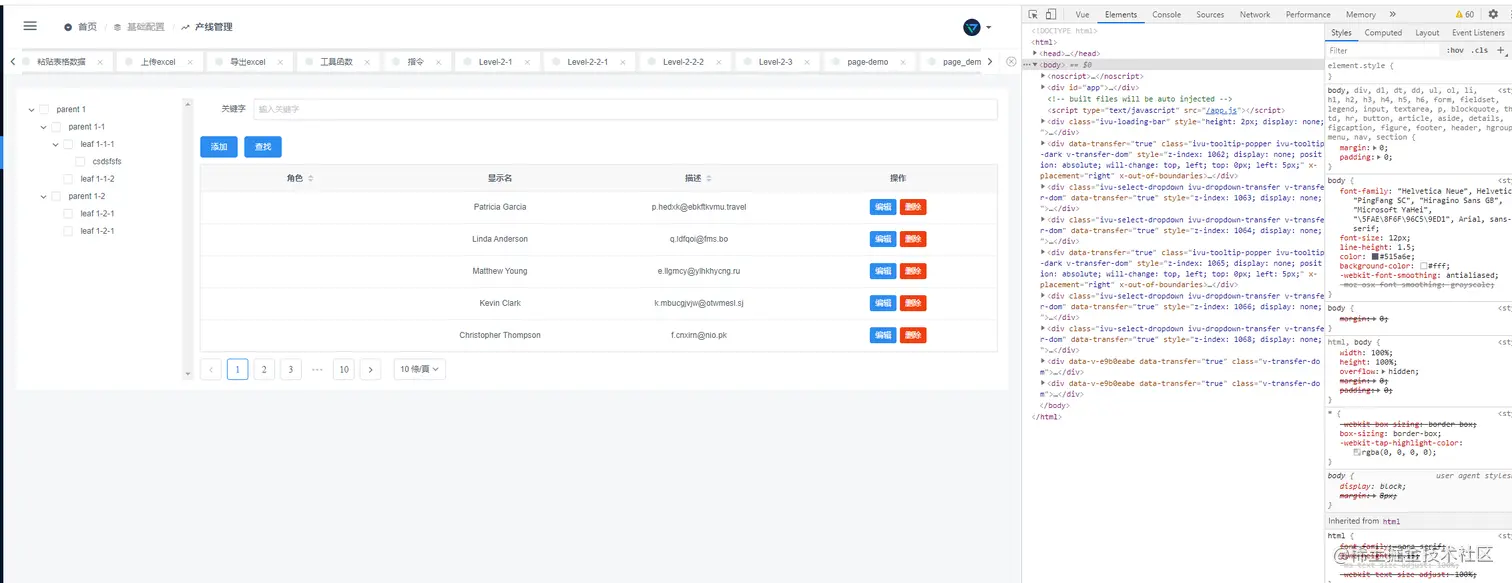1512x583 pixels.
Task: Expand the <head> element in DOM tree
Action: pos(1036,53)
